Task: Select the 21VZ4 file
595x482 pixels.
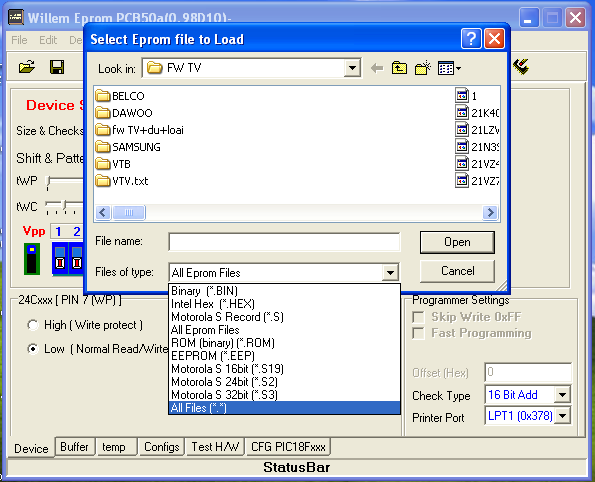Action: pyautogui.click(x=477, y=164)
